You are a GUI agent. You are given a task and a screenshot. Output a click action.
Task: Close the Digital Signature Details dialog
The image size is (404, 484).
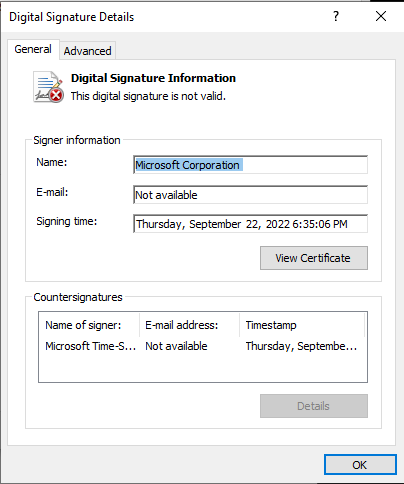381,16
